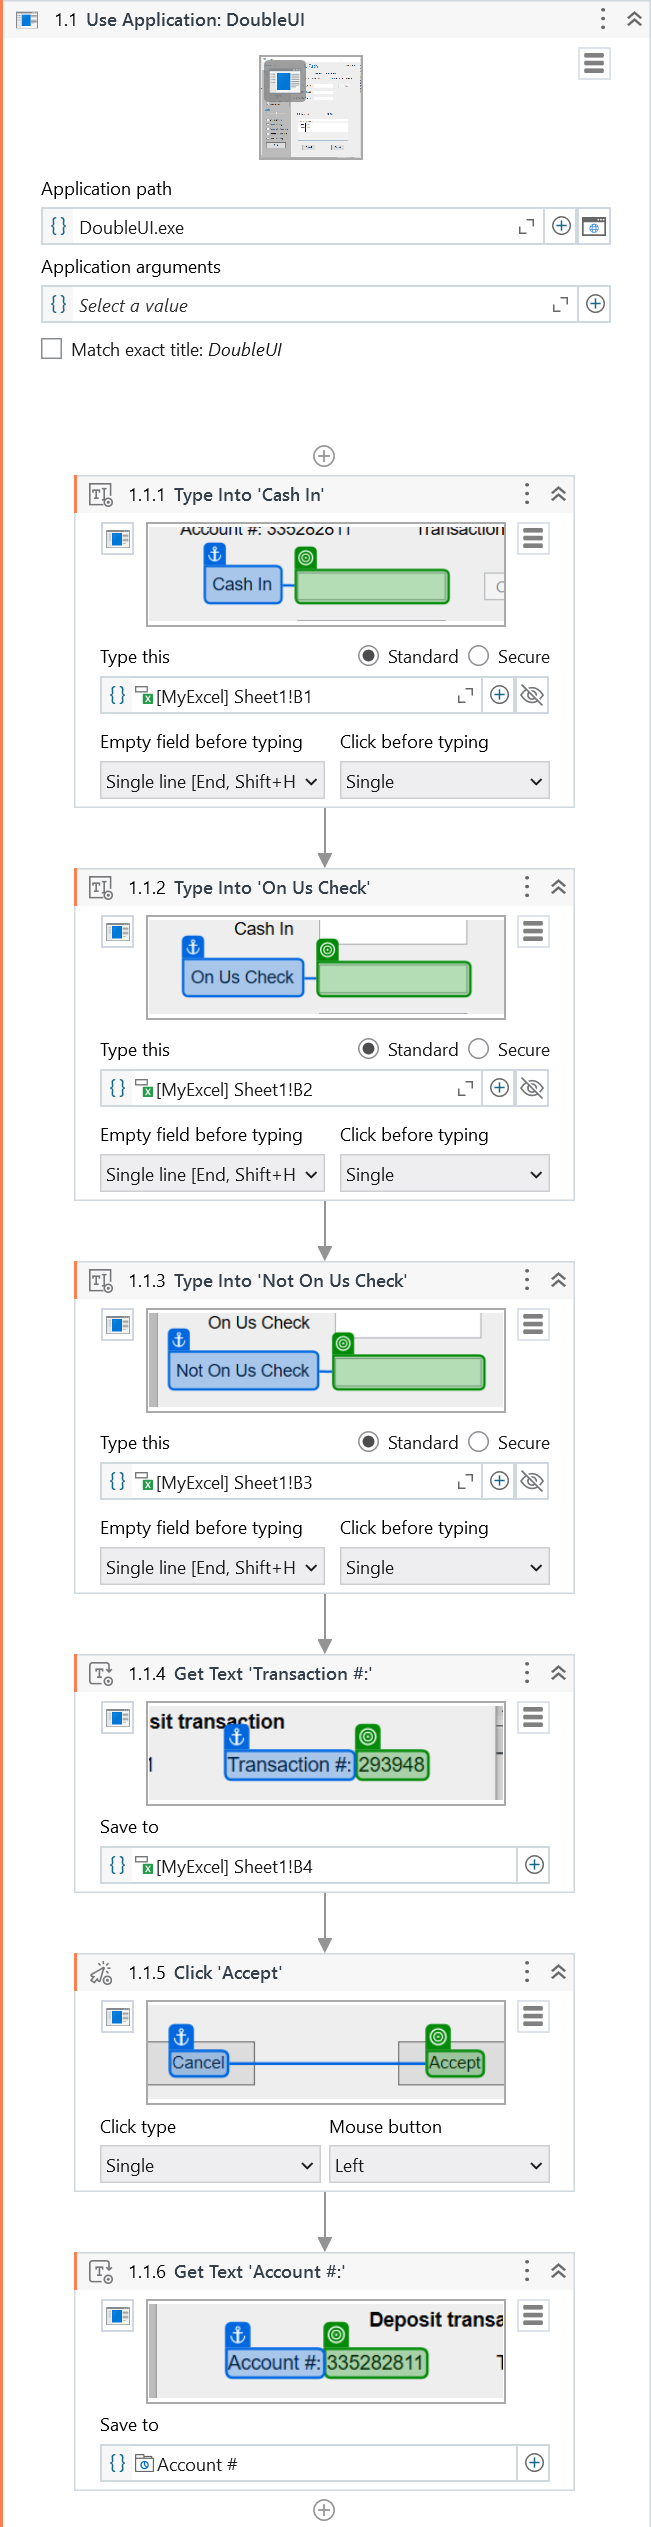
Task: Click plus icon beside Application arguments field
Action: pyautogui.click(x=595, y=305)
